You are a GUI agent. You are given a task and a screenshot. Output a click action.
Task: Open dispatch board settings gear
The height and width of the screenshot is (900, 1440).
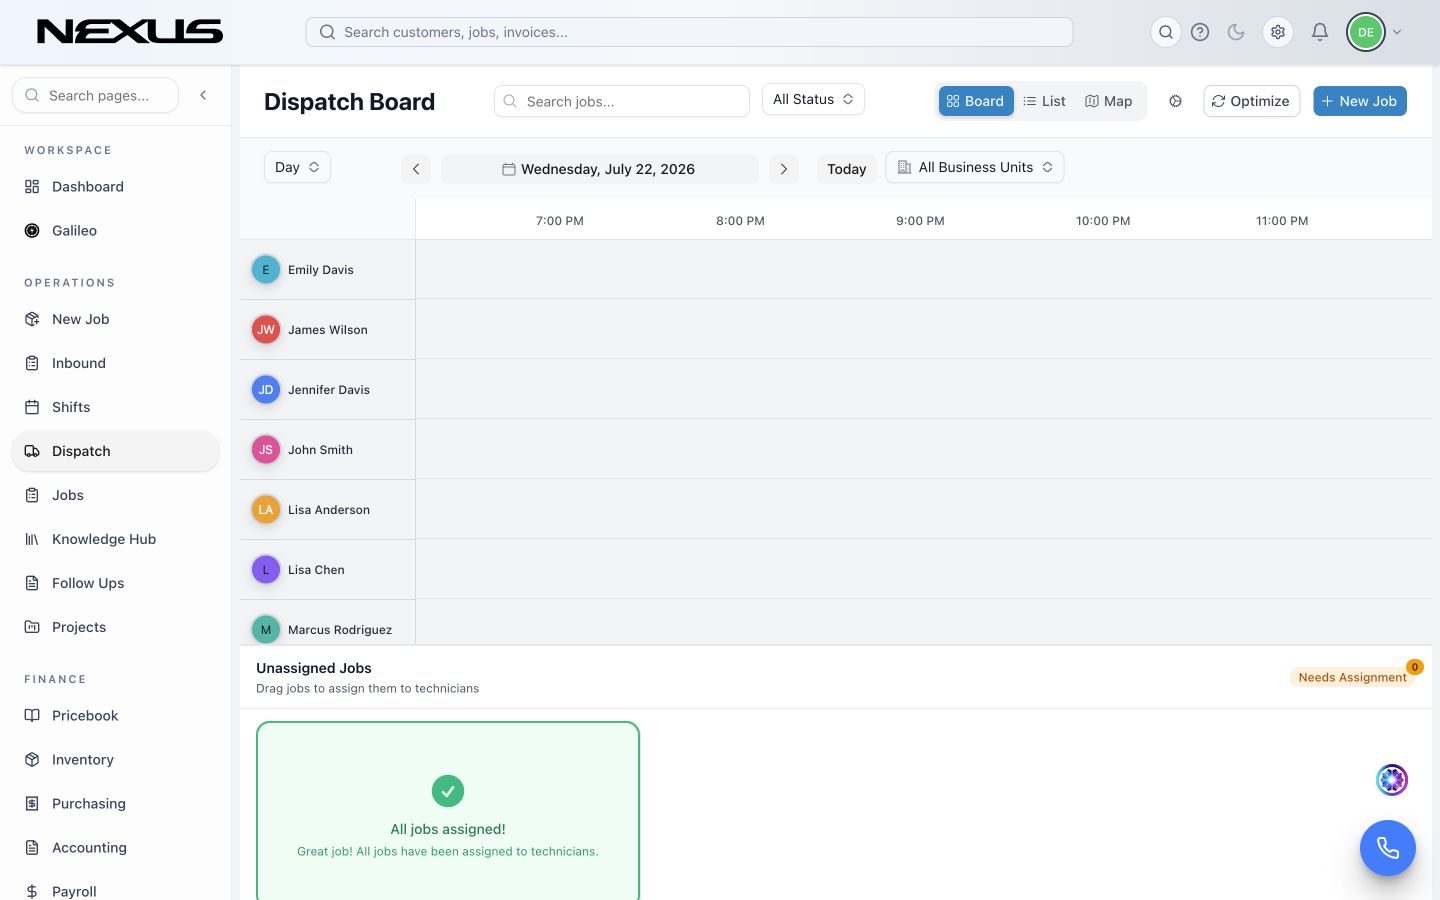click(1176, 101)
